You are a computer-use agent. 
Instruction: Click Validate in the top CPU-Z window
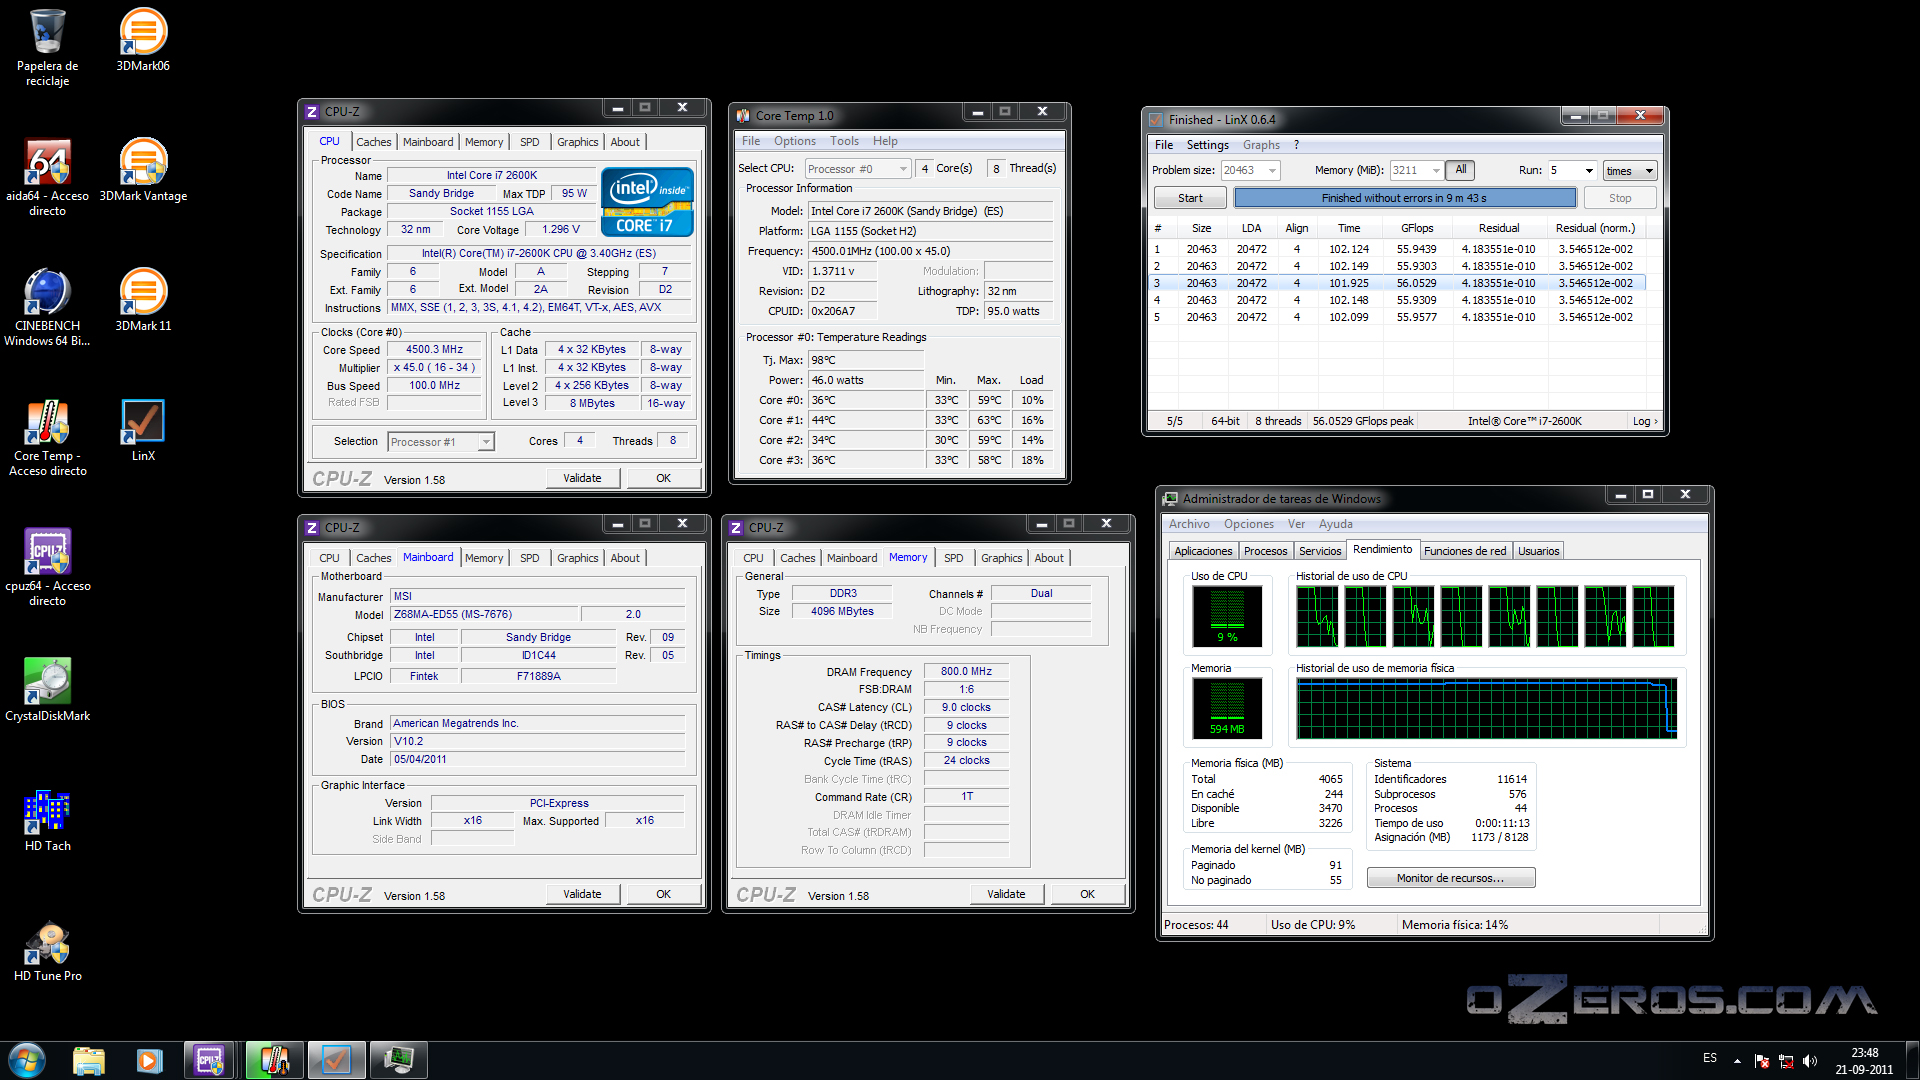(582, 478)
